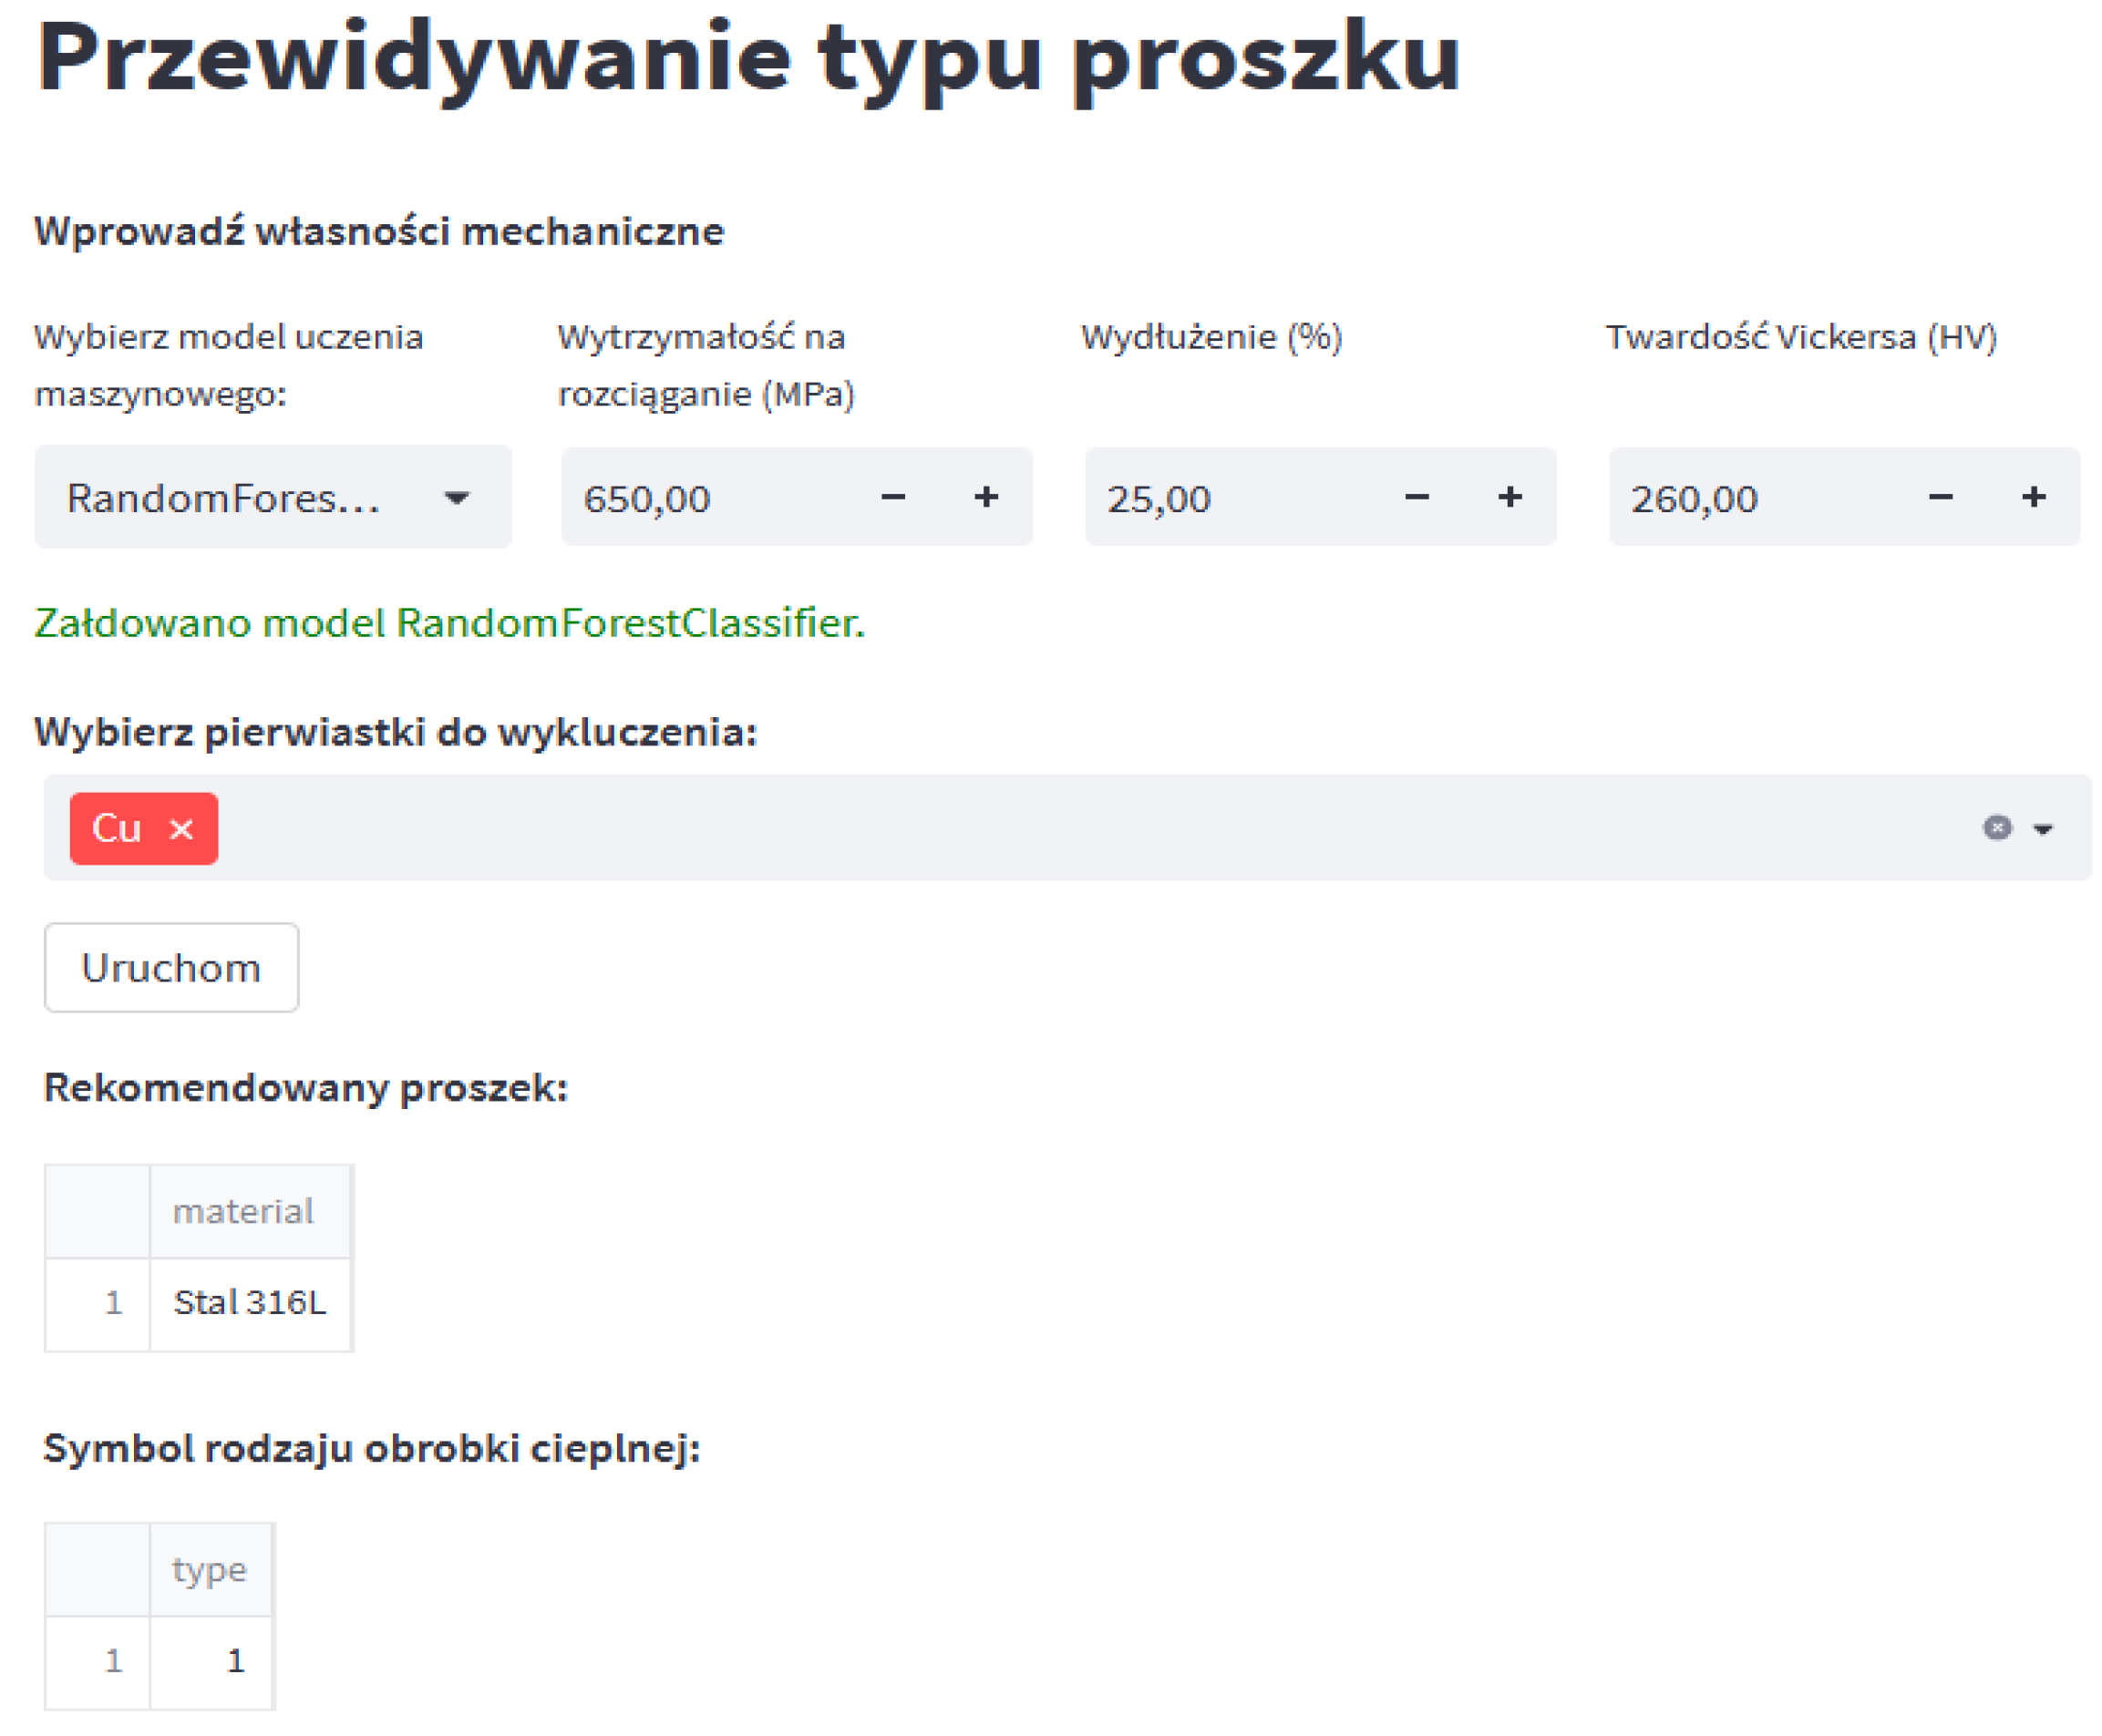The height and width of the screenshot is (1736, 2102).
Task: Decrease tensile strength with minus button
Action: (893, 497)
